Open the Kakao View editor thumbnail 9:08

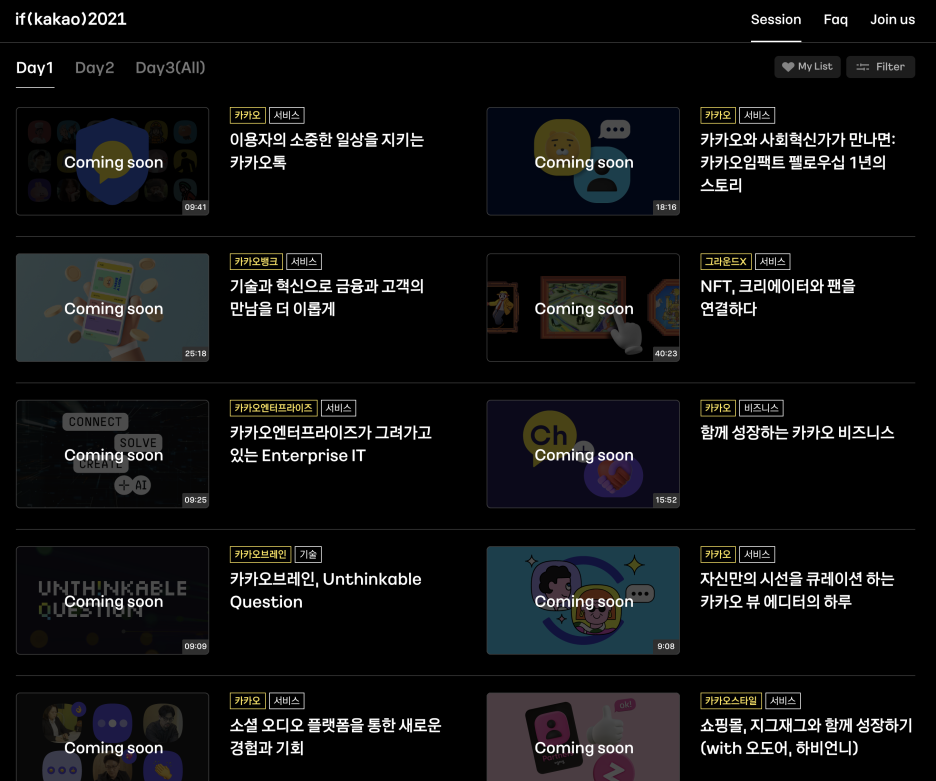click(x=583, y=600)
